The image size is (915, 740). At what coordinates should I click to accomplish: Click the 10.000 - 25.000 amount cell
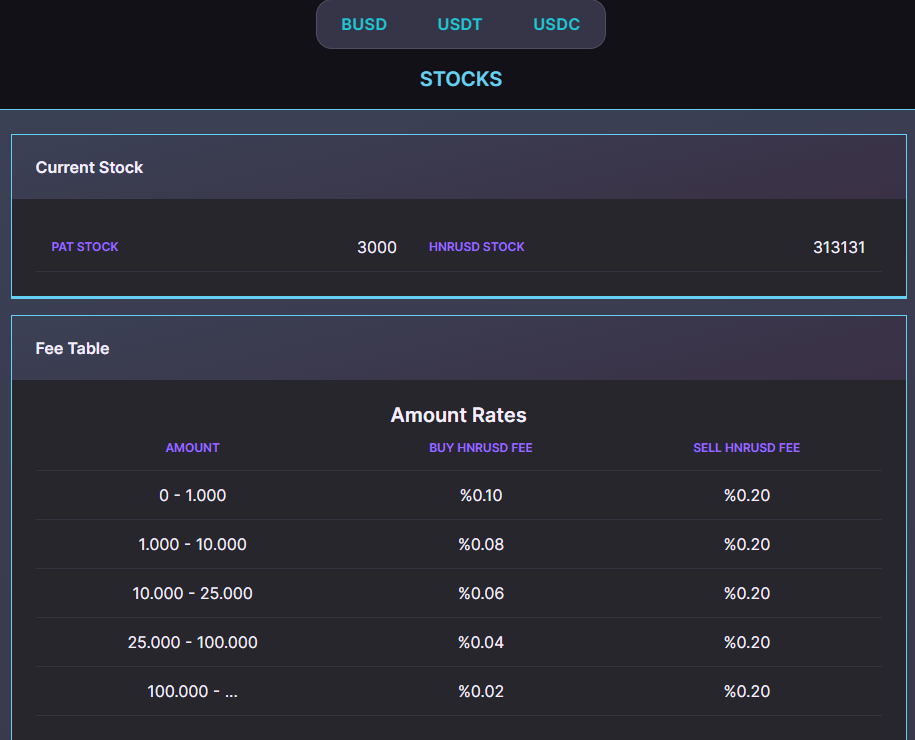click(x=192, y=593)
